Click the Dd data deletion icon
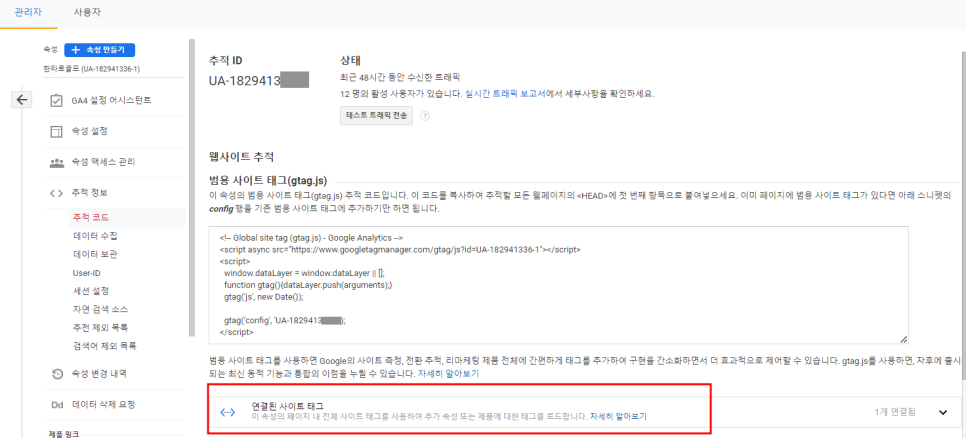The width and height of the screenshot is (966, 438). (56, 405)
